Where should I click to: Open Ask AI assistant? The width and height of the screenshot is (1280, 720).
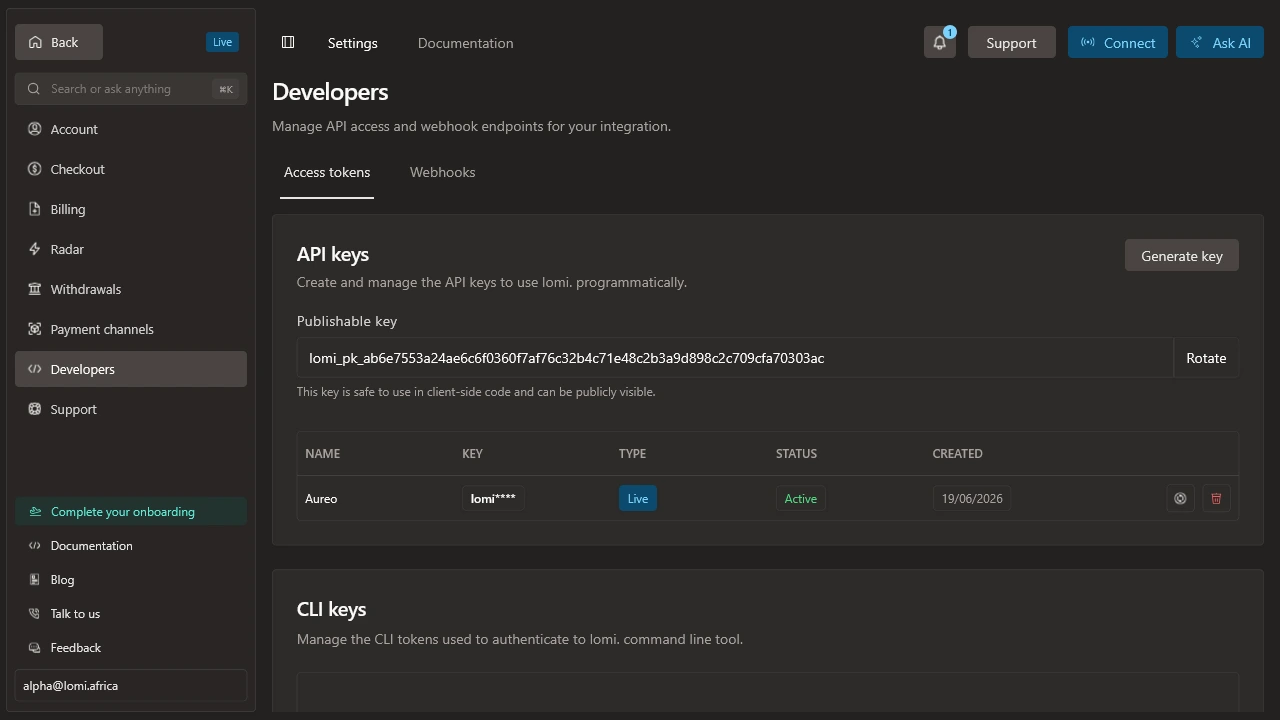(x=1220, y=42)
